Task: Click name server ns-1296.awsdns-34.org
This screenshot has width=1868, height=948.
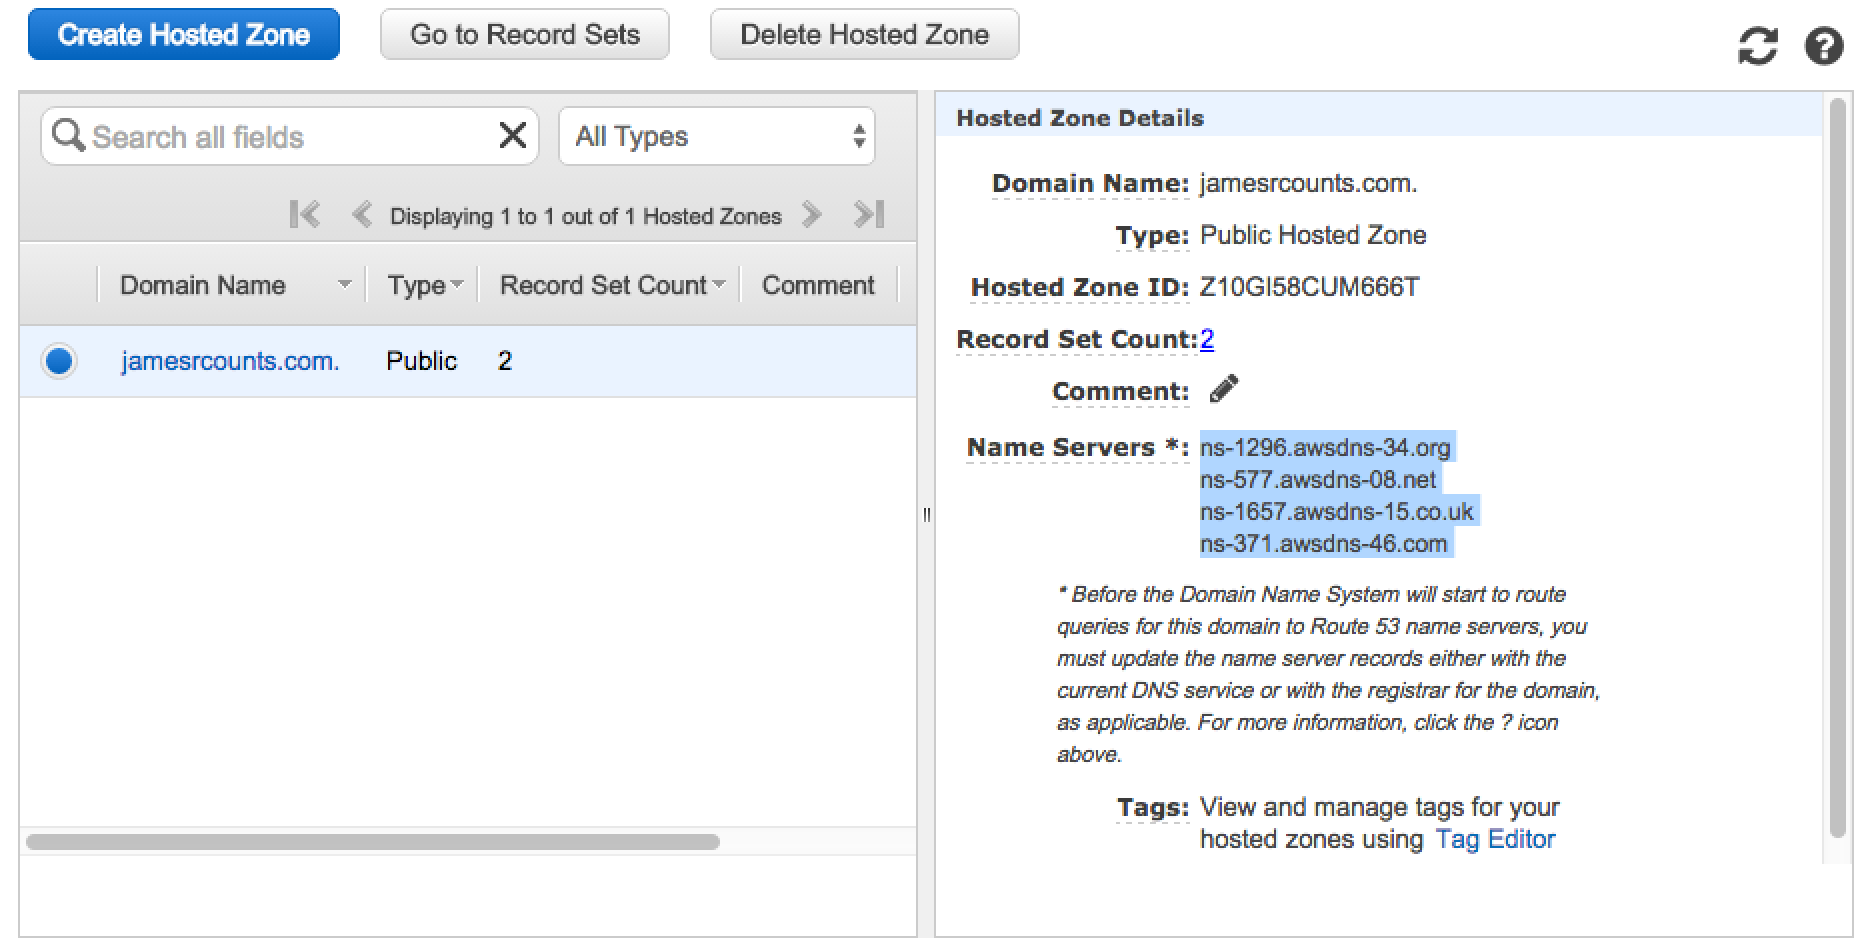Action: 1325,447
